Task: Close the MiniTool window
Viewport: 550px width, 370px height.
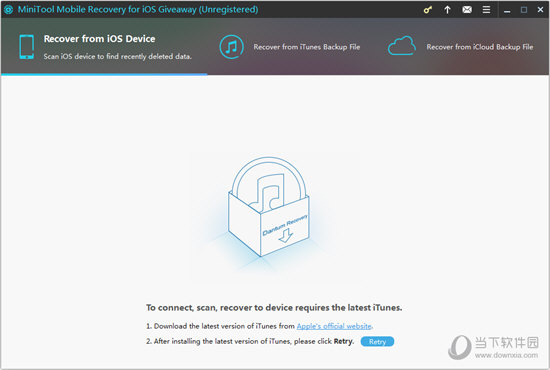Action: click(x=540, y=10)
